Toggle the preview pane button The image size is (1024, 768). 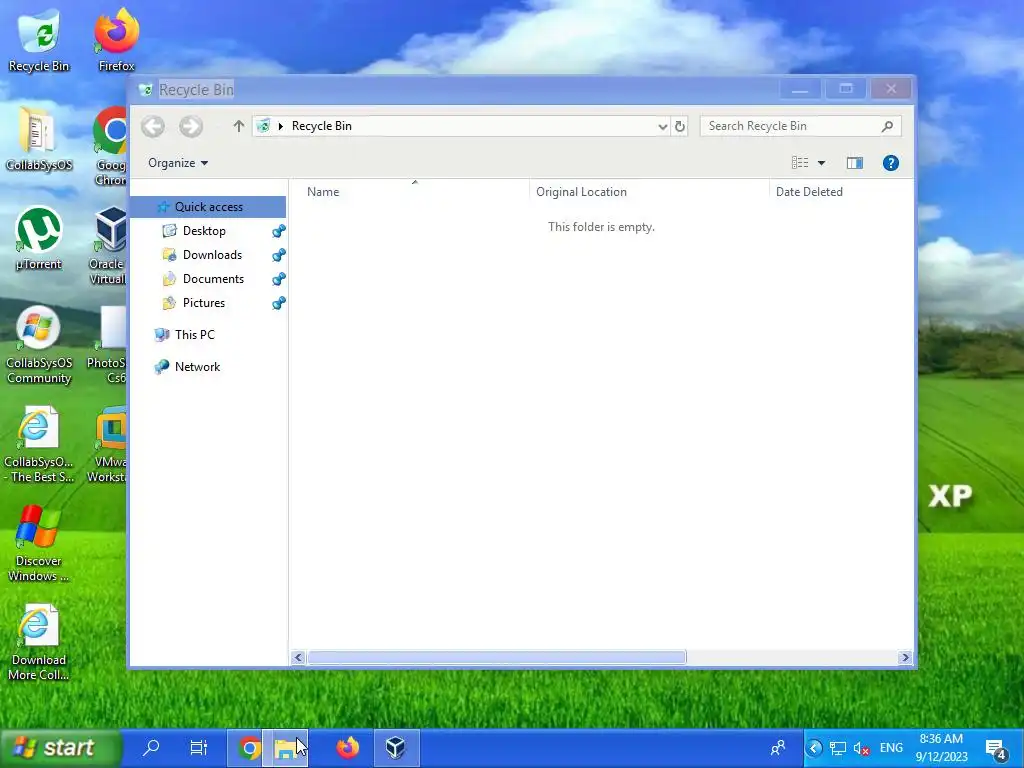click(x=855, y=163)
